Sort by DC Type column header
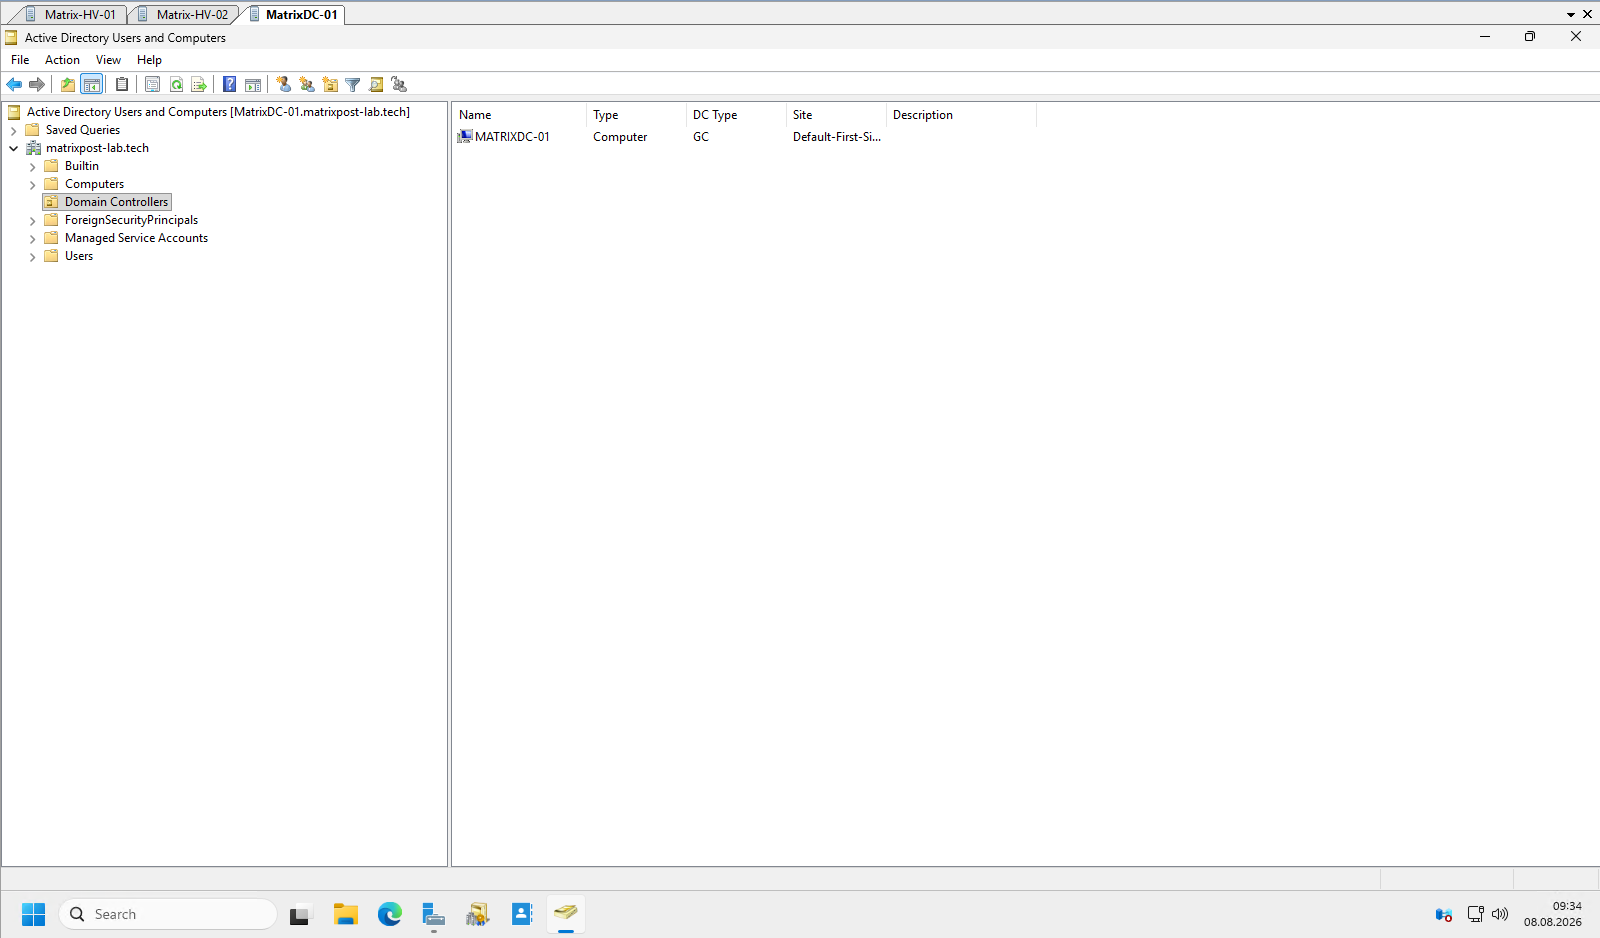Screen dimensions: 1600x938 coord(736,115)
